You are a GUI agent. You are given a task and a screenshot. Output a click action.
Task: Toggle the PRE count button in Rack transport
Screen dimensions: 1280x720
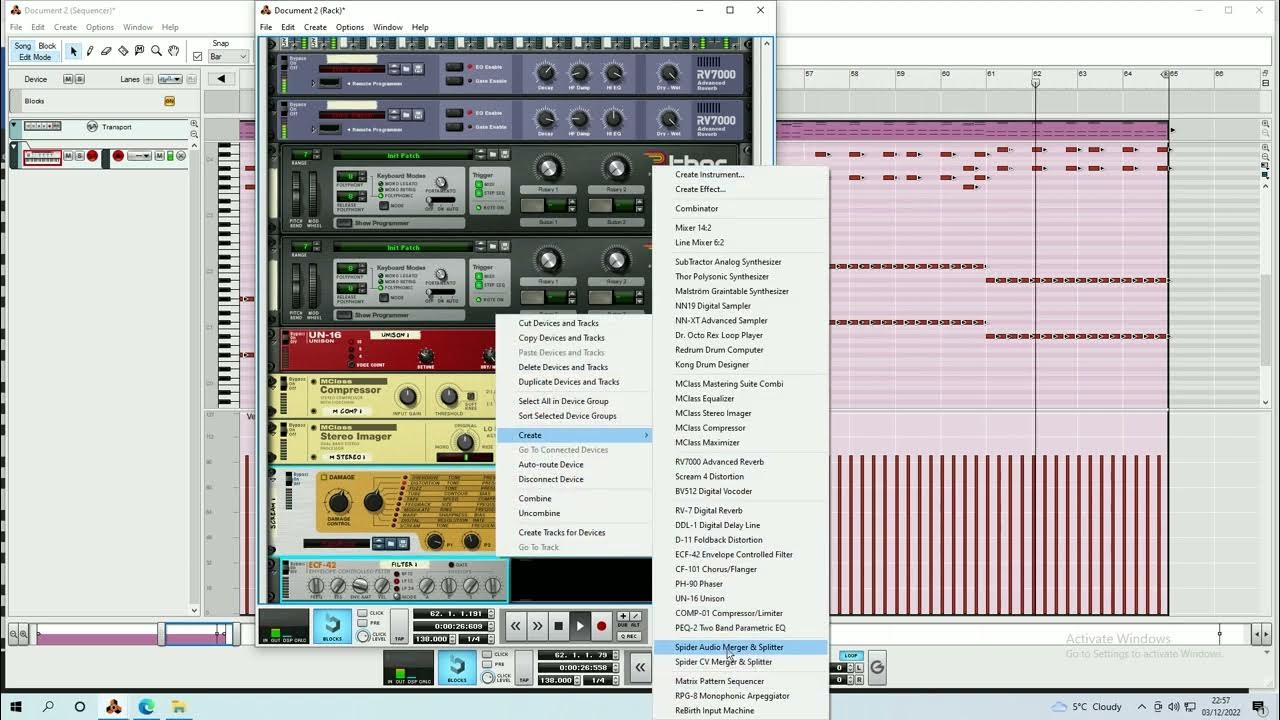362,624
